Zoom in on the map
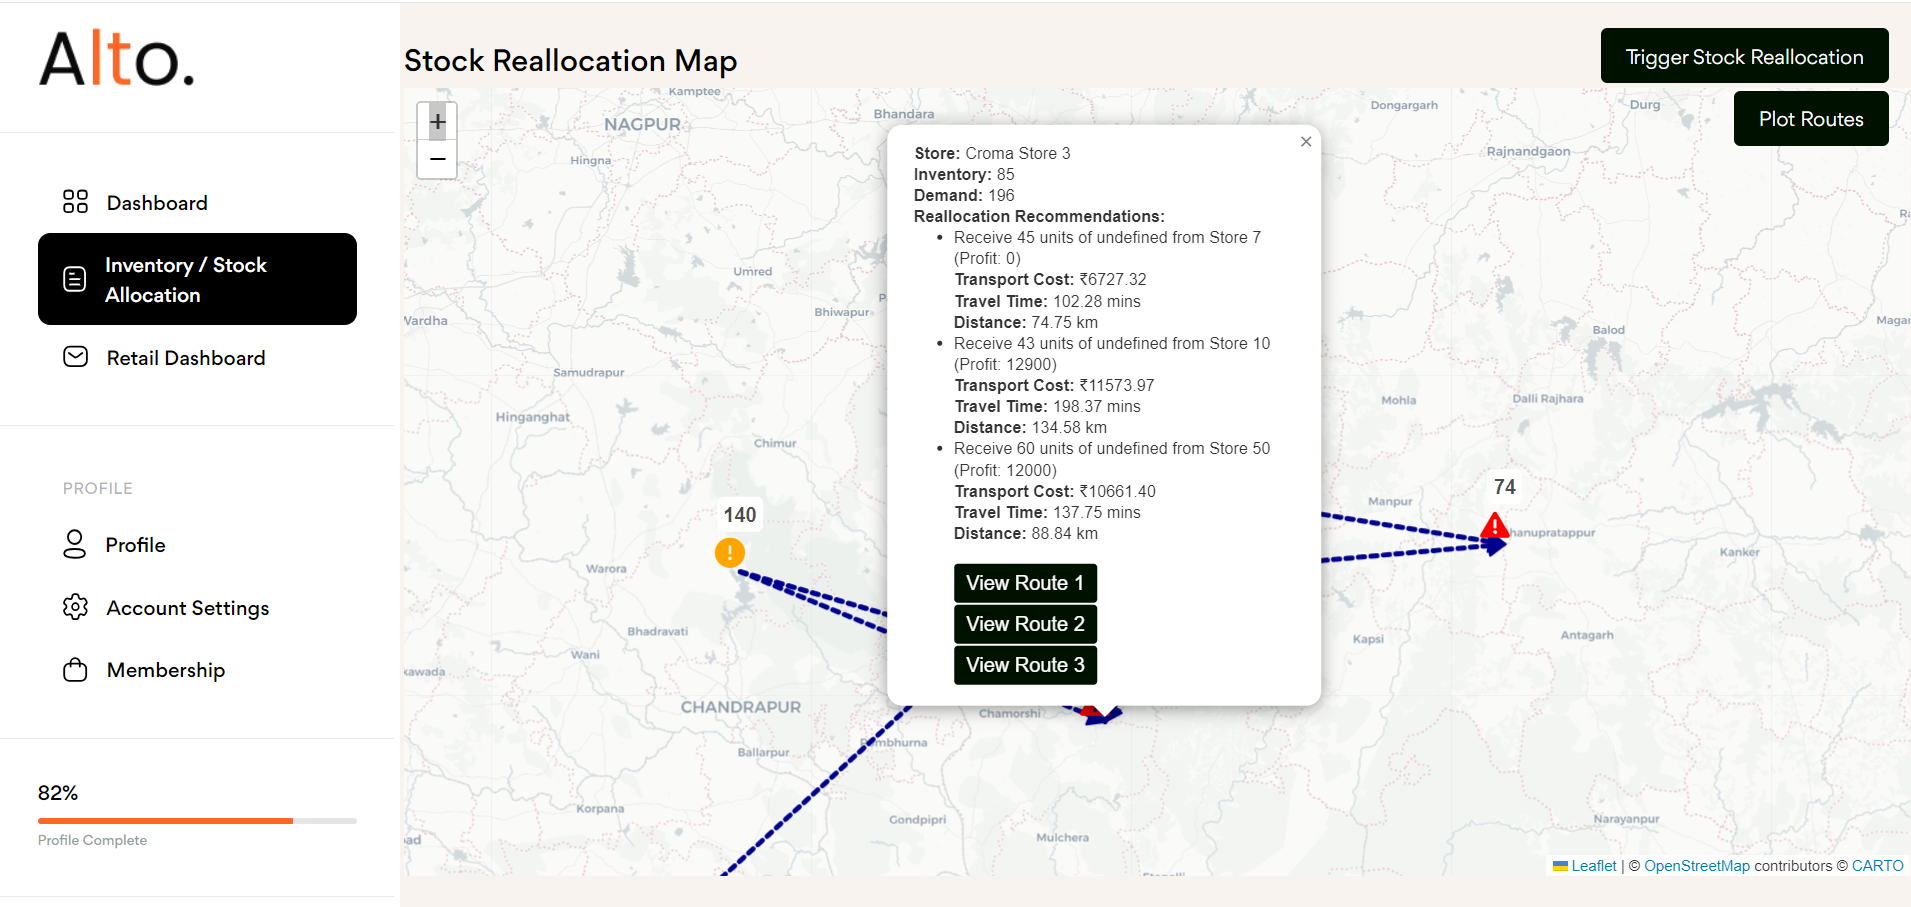Viewport: 1911px width, 907px height. tap(437, 122)
